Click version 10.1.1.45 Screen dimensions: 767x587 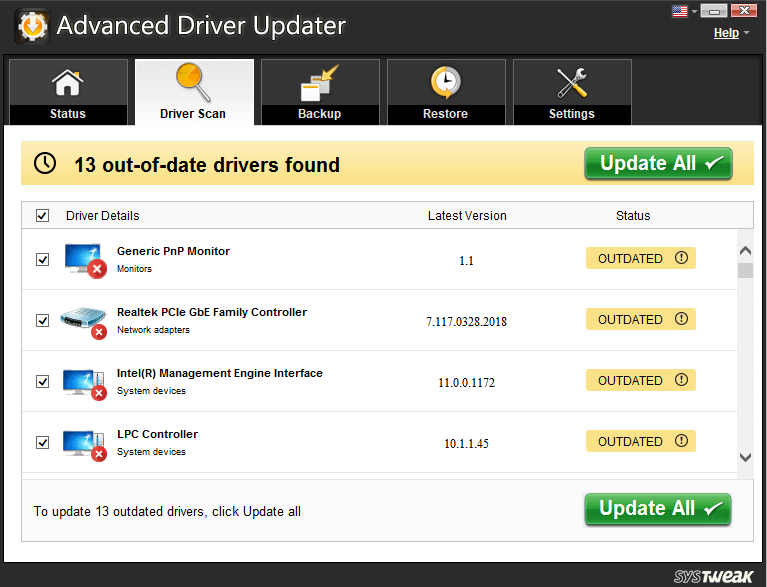point(466,444)
